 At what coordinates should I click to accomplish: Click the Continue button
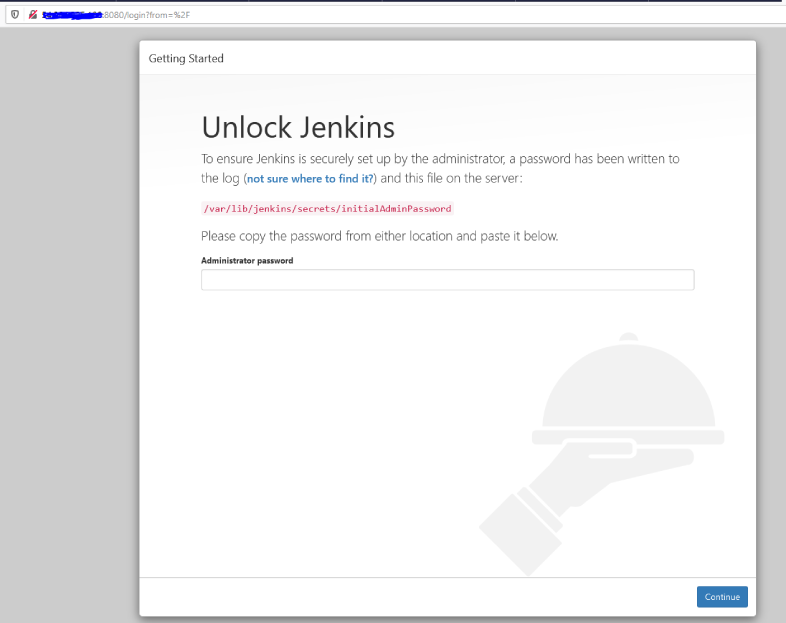pyautogui.click(x=722, y=596)
